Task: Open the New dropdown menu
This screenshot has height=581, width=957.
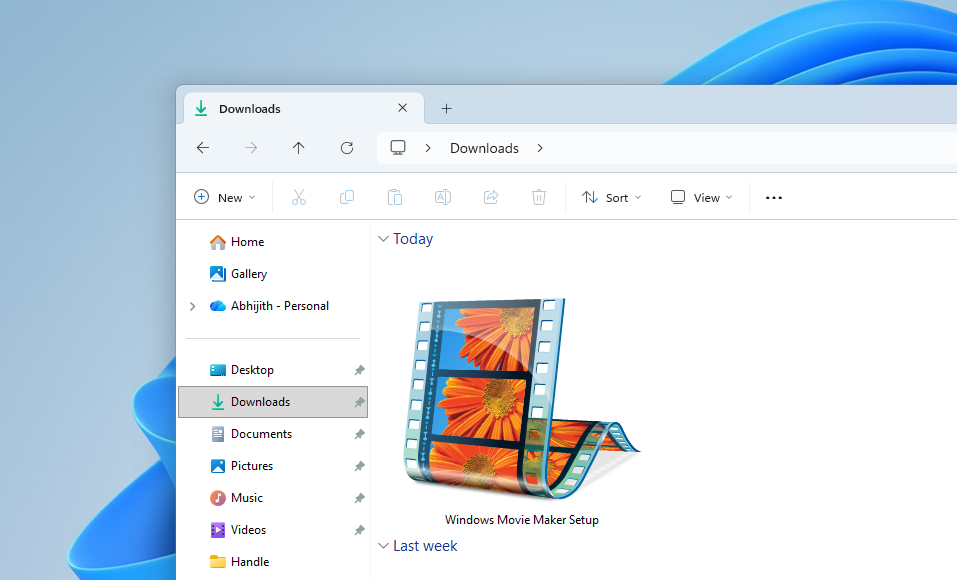Action: pyautogui.click(x=225, y=197)
